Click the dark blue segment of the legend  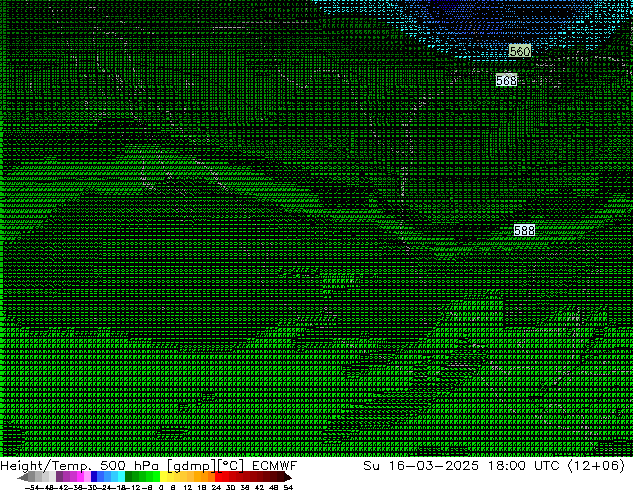point(94,477)
